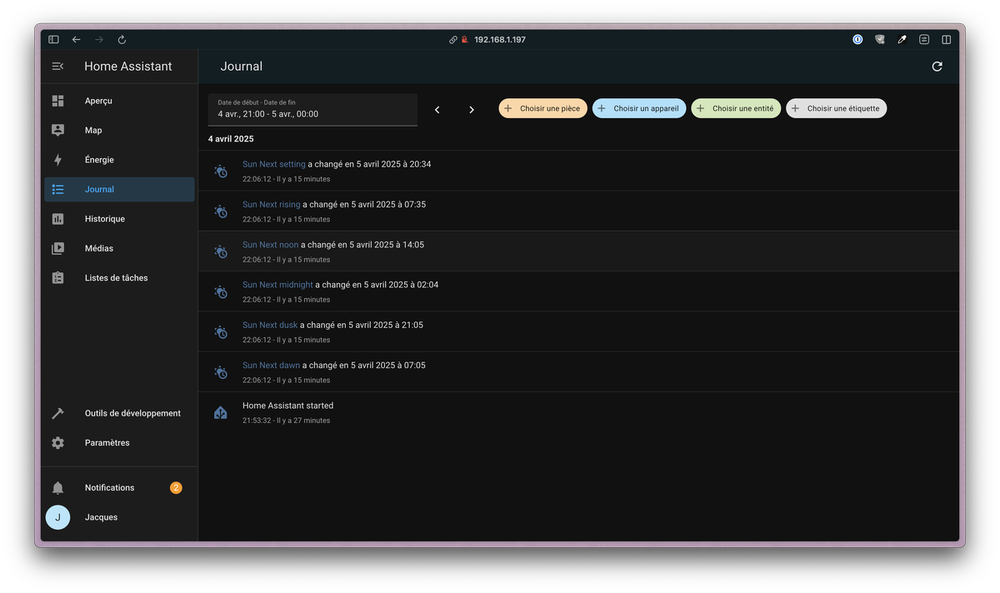Click the "21:53:32 - Il y a 27 minutes" timestamp
The image size is (1000, 593).
(286, 420)
